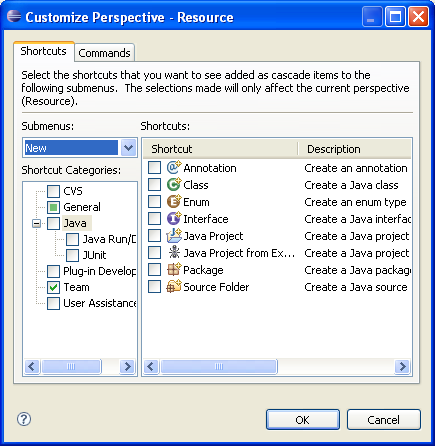Click the Annotation shortcut icon

174,167
